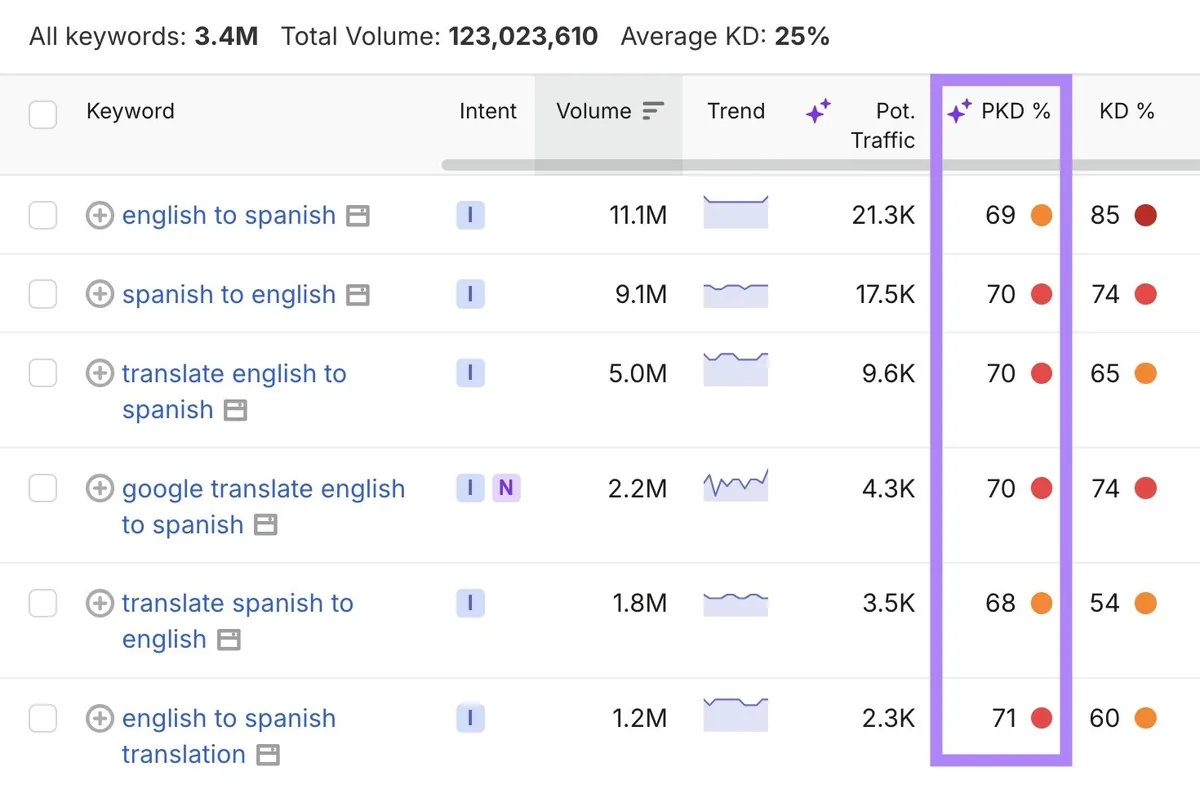Click sparkle icon next to PKD %
The width and height of the screenshot is (1200, 789).
[959, 112]
